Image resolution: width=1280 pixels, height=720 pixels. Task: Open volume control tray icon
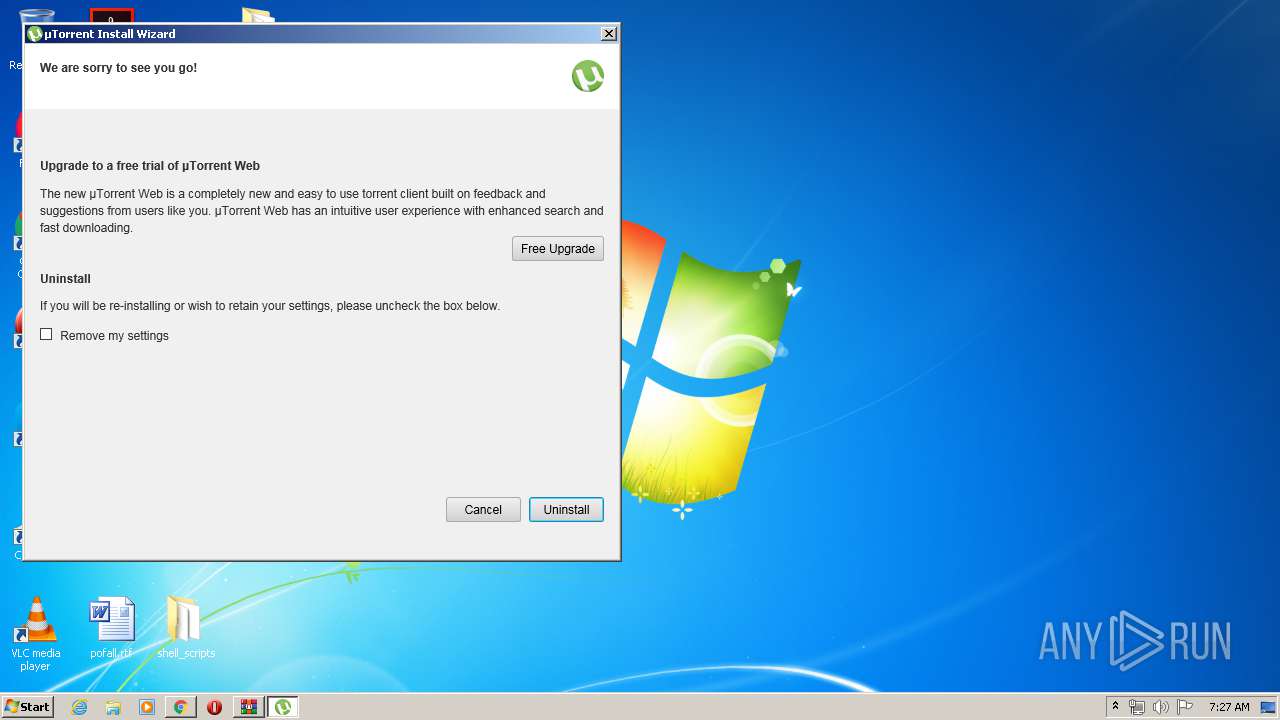(x=1161, y=707)
